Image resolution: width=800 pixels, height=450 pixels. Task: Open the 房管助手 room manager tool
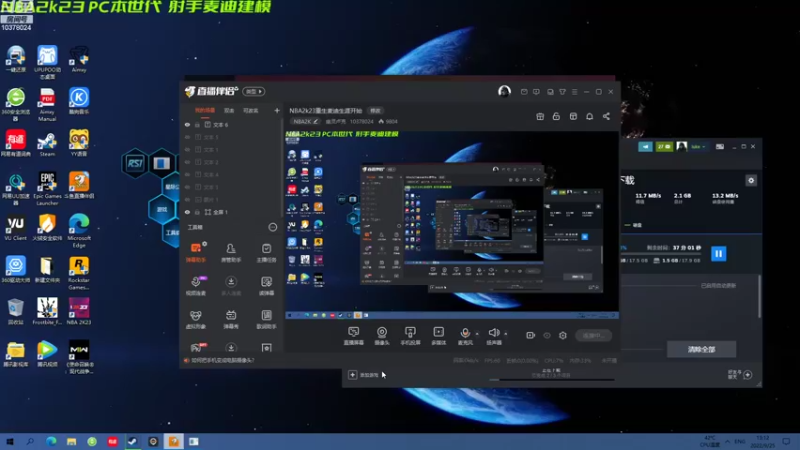(x=231, y=252)
